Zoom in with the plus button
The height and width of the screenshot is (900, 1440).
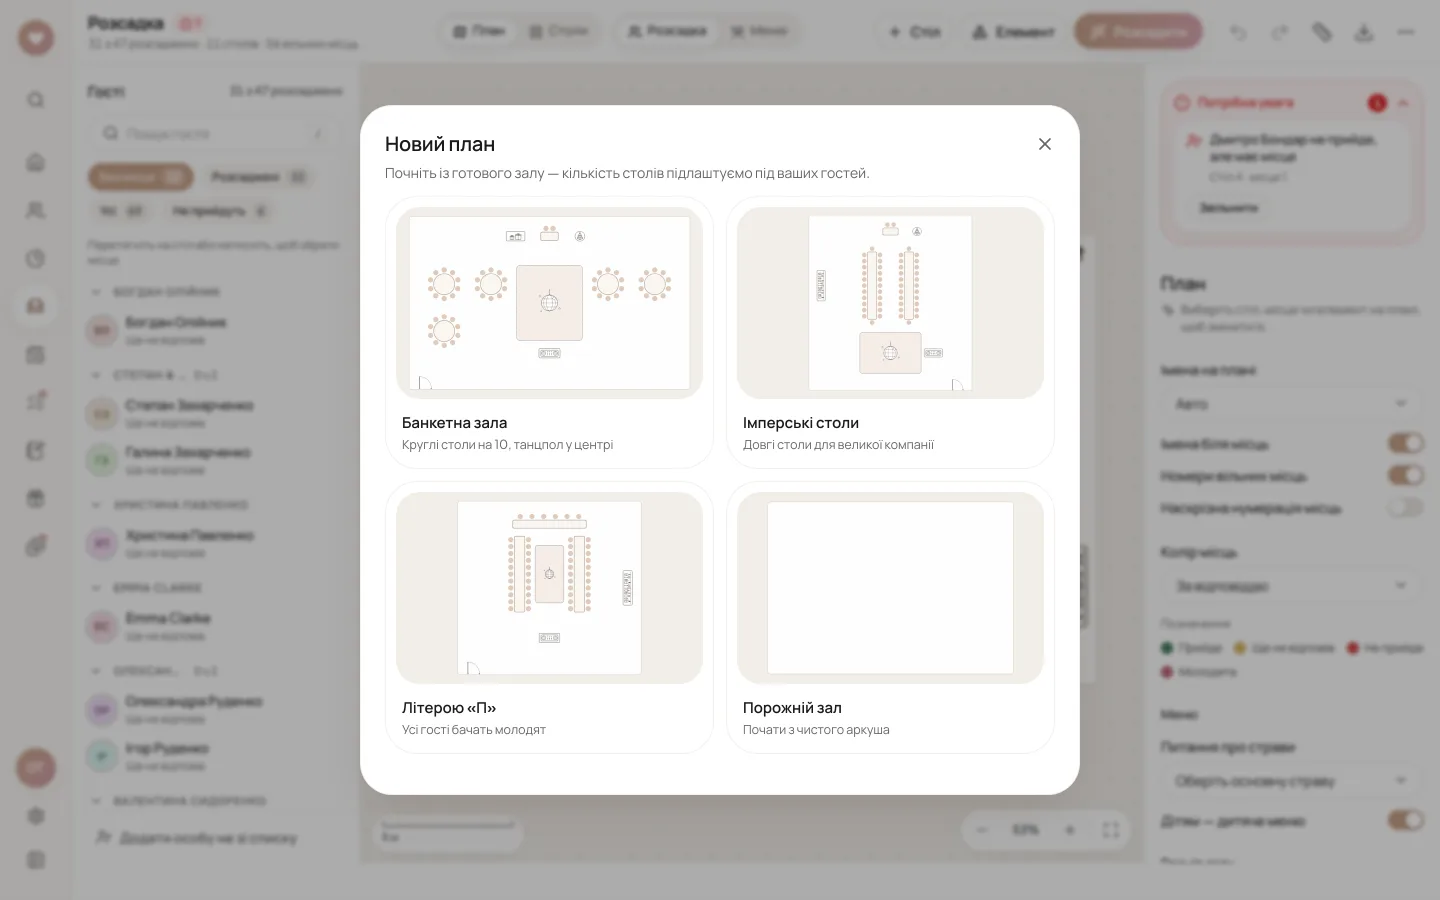(1070, 830)
